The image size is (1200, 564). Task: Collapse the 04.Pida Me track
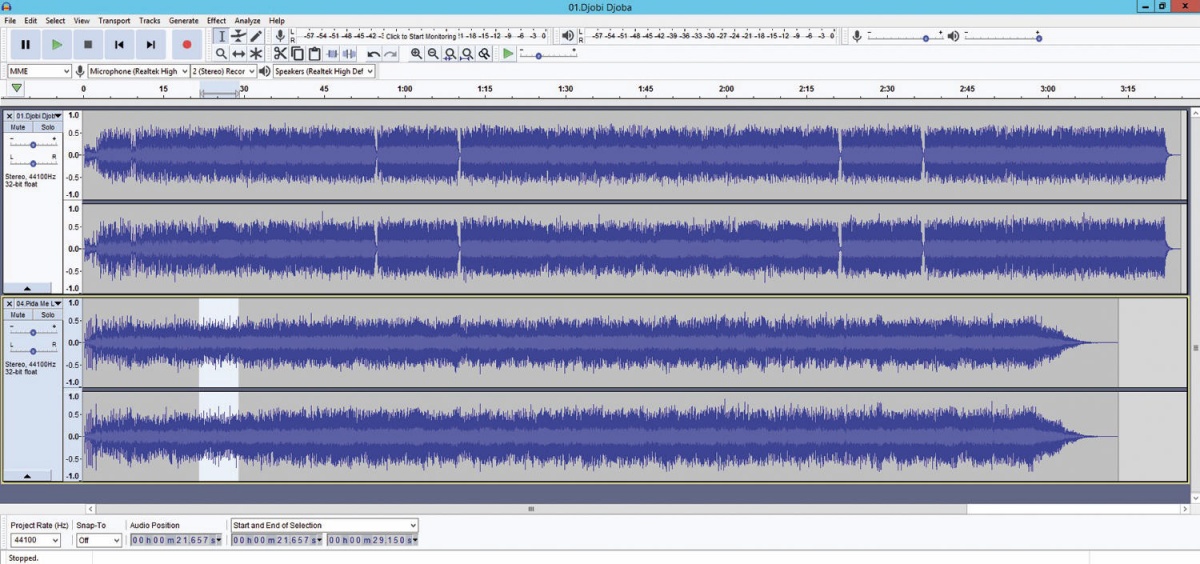[27, 476]
